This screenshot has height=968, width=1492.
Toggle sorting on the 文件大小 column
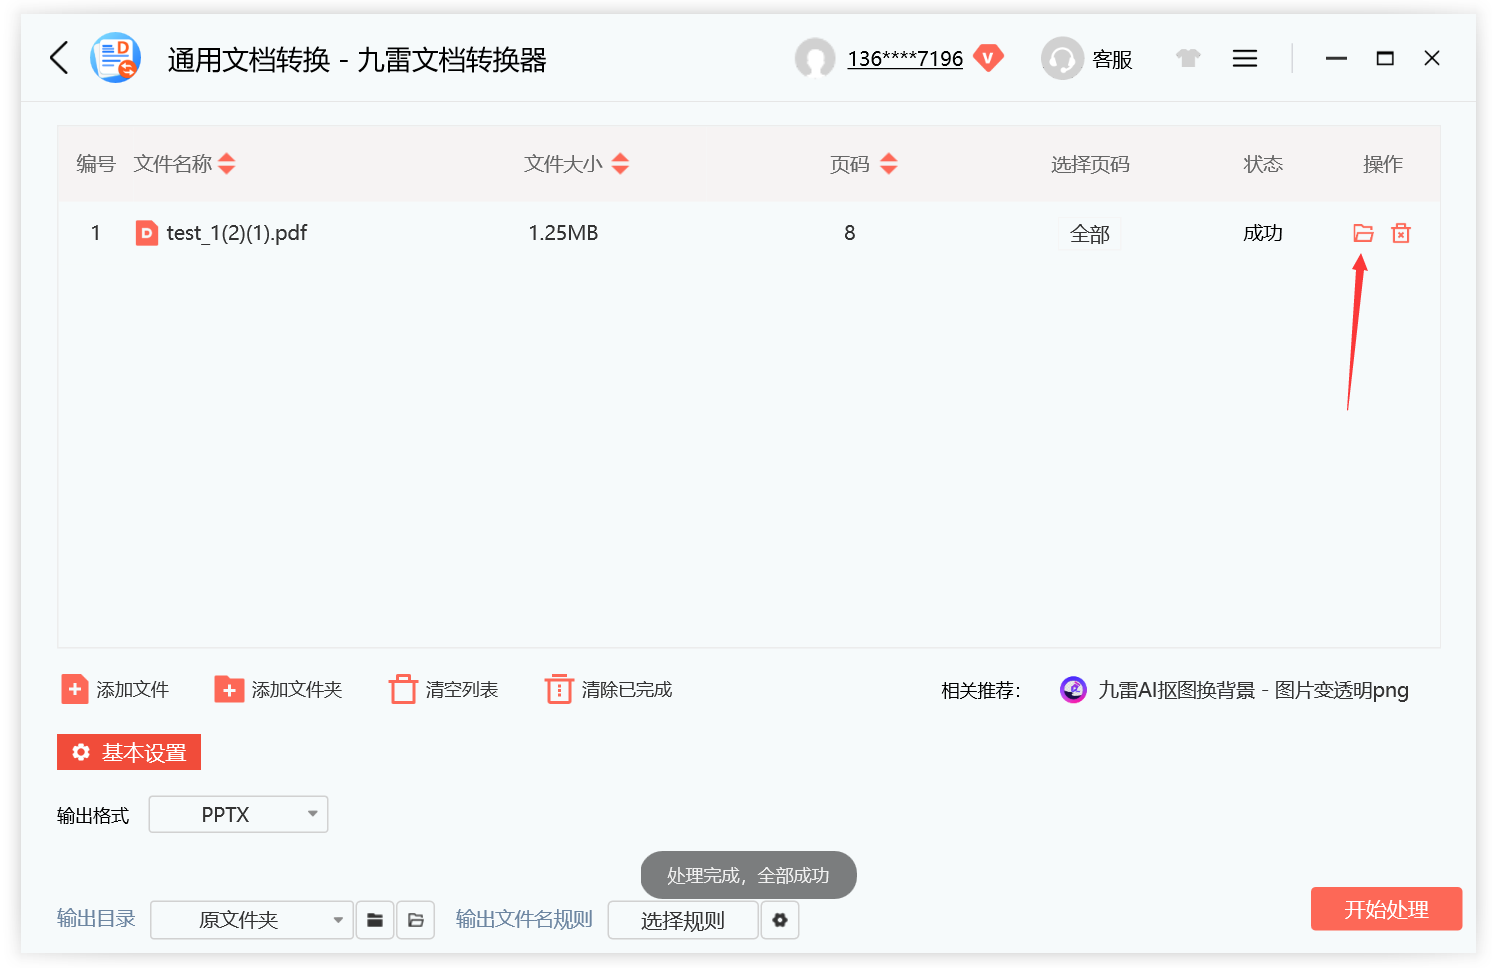[620, 163]
